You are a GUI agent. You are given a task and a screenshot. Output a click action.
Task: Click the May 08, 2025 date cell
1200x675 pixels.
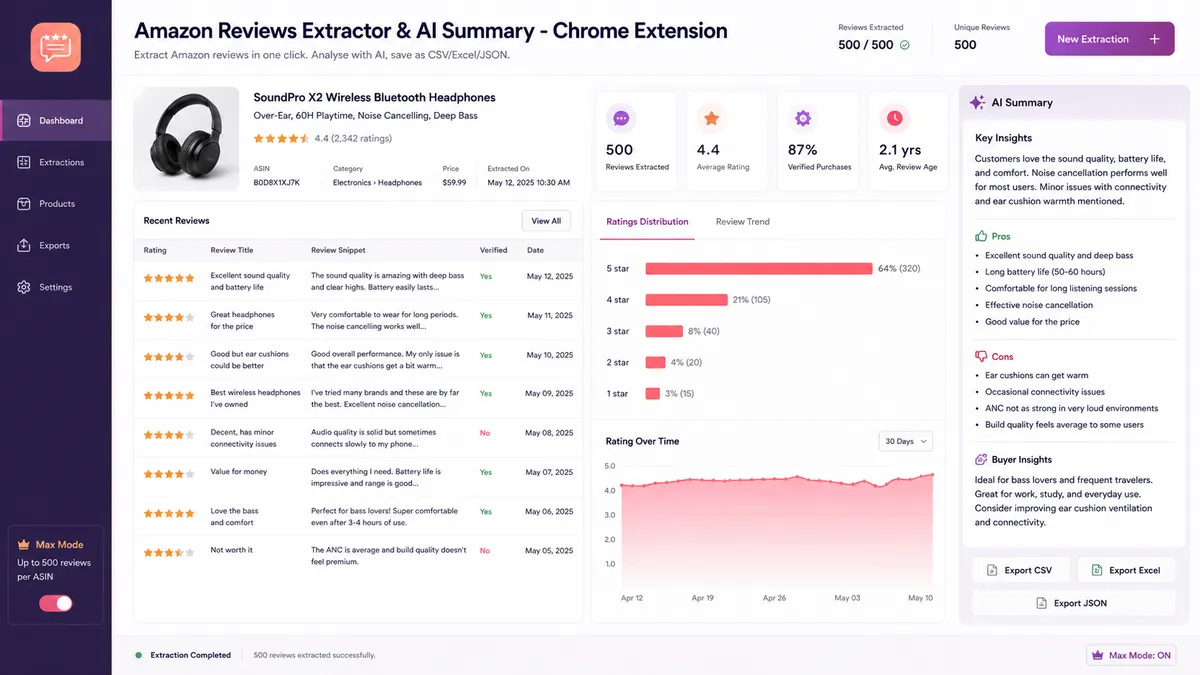(x=550, y=433)
